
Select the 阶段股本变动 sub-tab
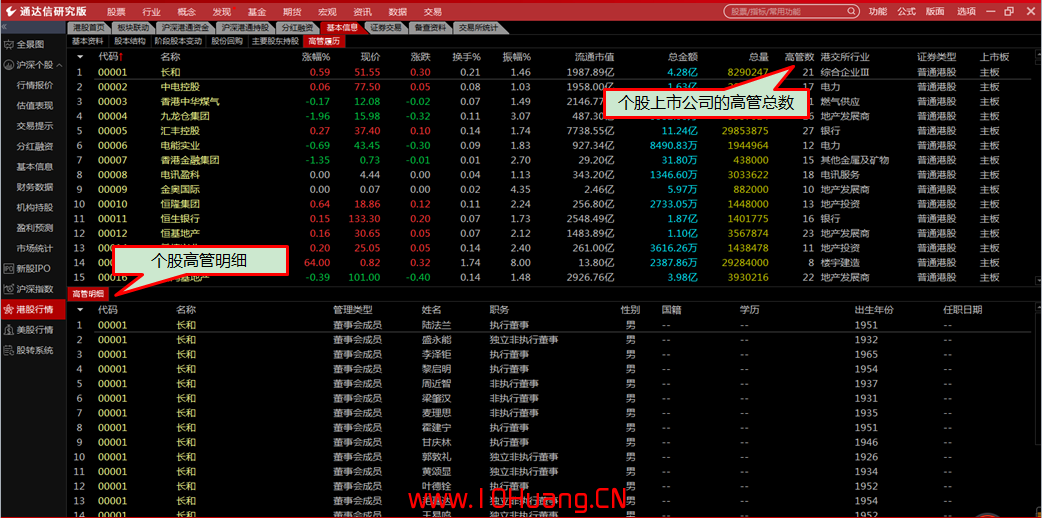tap(177, 41)
